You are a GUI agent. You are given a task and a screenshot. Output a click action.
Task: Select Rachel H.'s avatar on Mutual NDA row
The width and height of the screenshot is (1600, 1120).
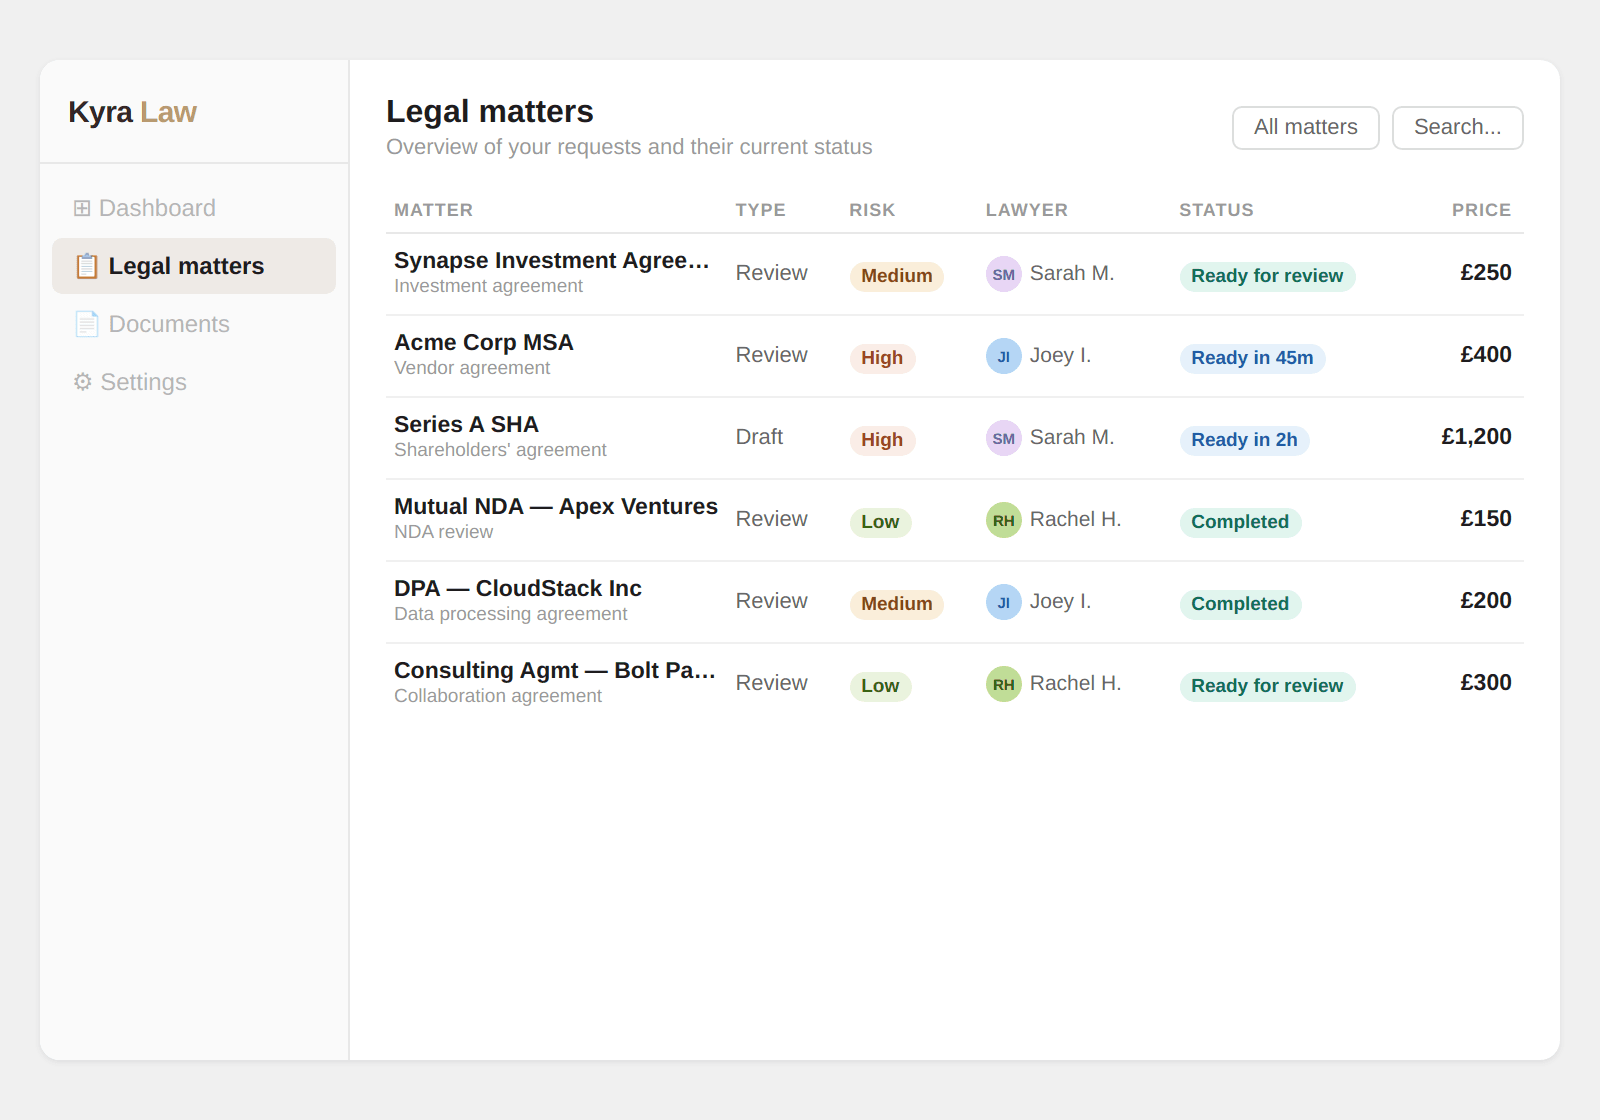[1003, 520]
